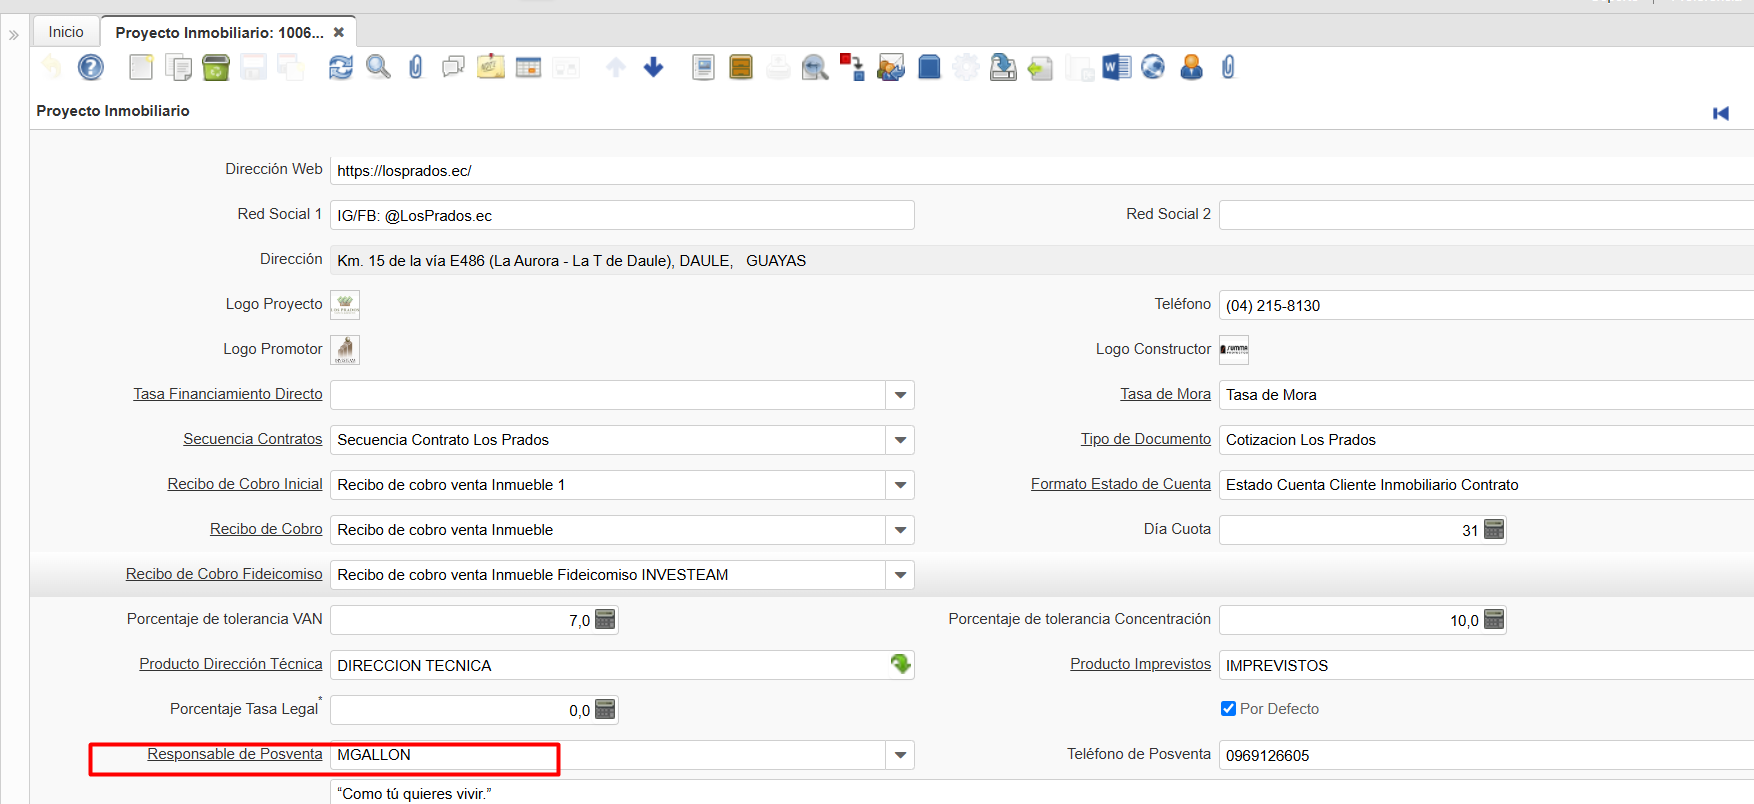The width and height of the screenshot is (1754, 804).
Task: Open the magnifier search records icon
Action: coord(378,67)
